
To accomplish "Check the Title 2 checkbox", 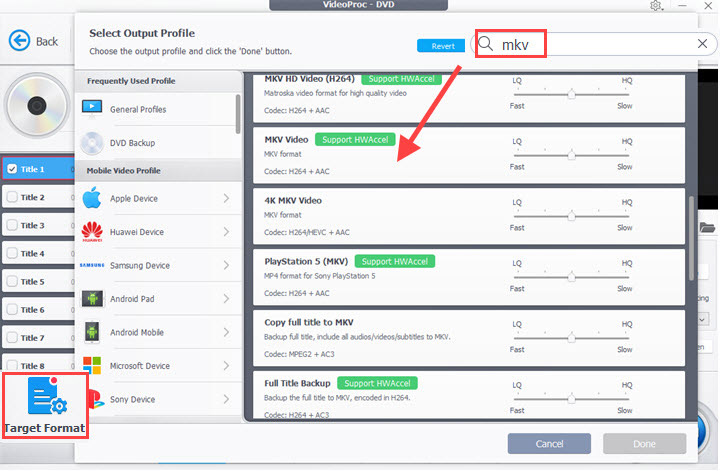I will 12,197.
